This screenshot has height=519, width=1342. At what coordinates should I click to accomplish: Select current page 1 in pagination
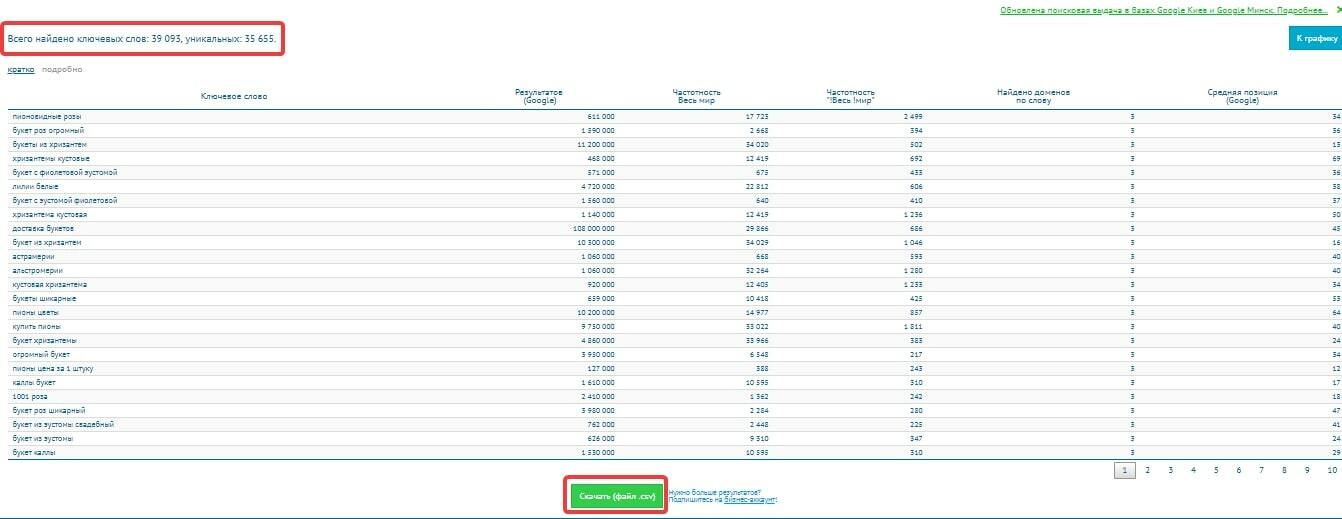(x=1124, y=470)
